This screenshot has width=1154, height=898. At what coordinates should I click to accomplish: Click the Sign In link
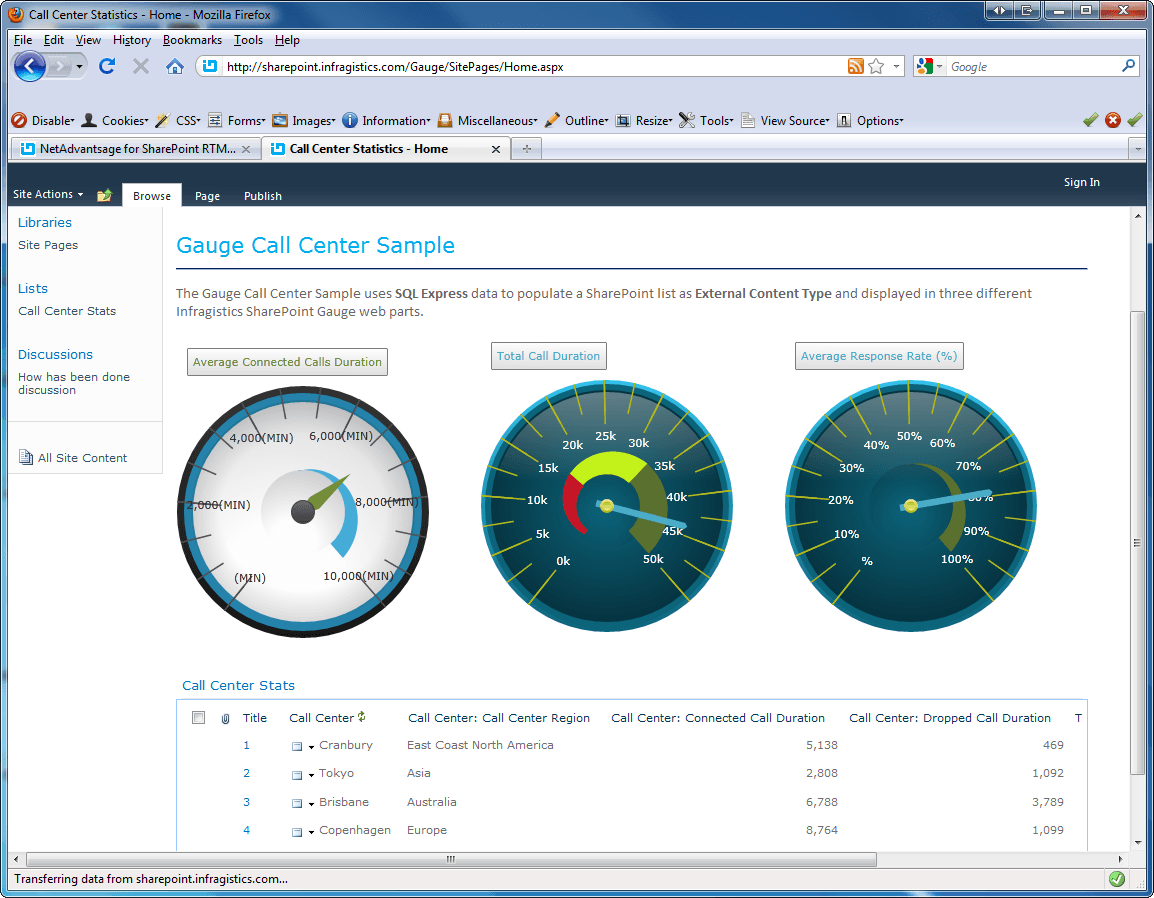tap(1081, 182)
